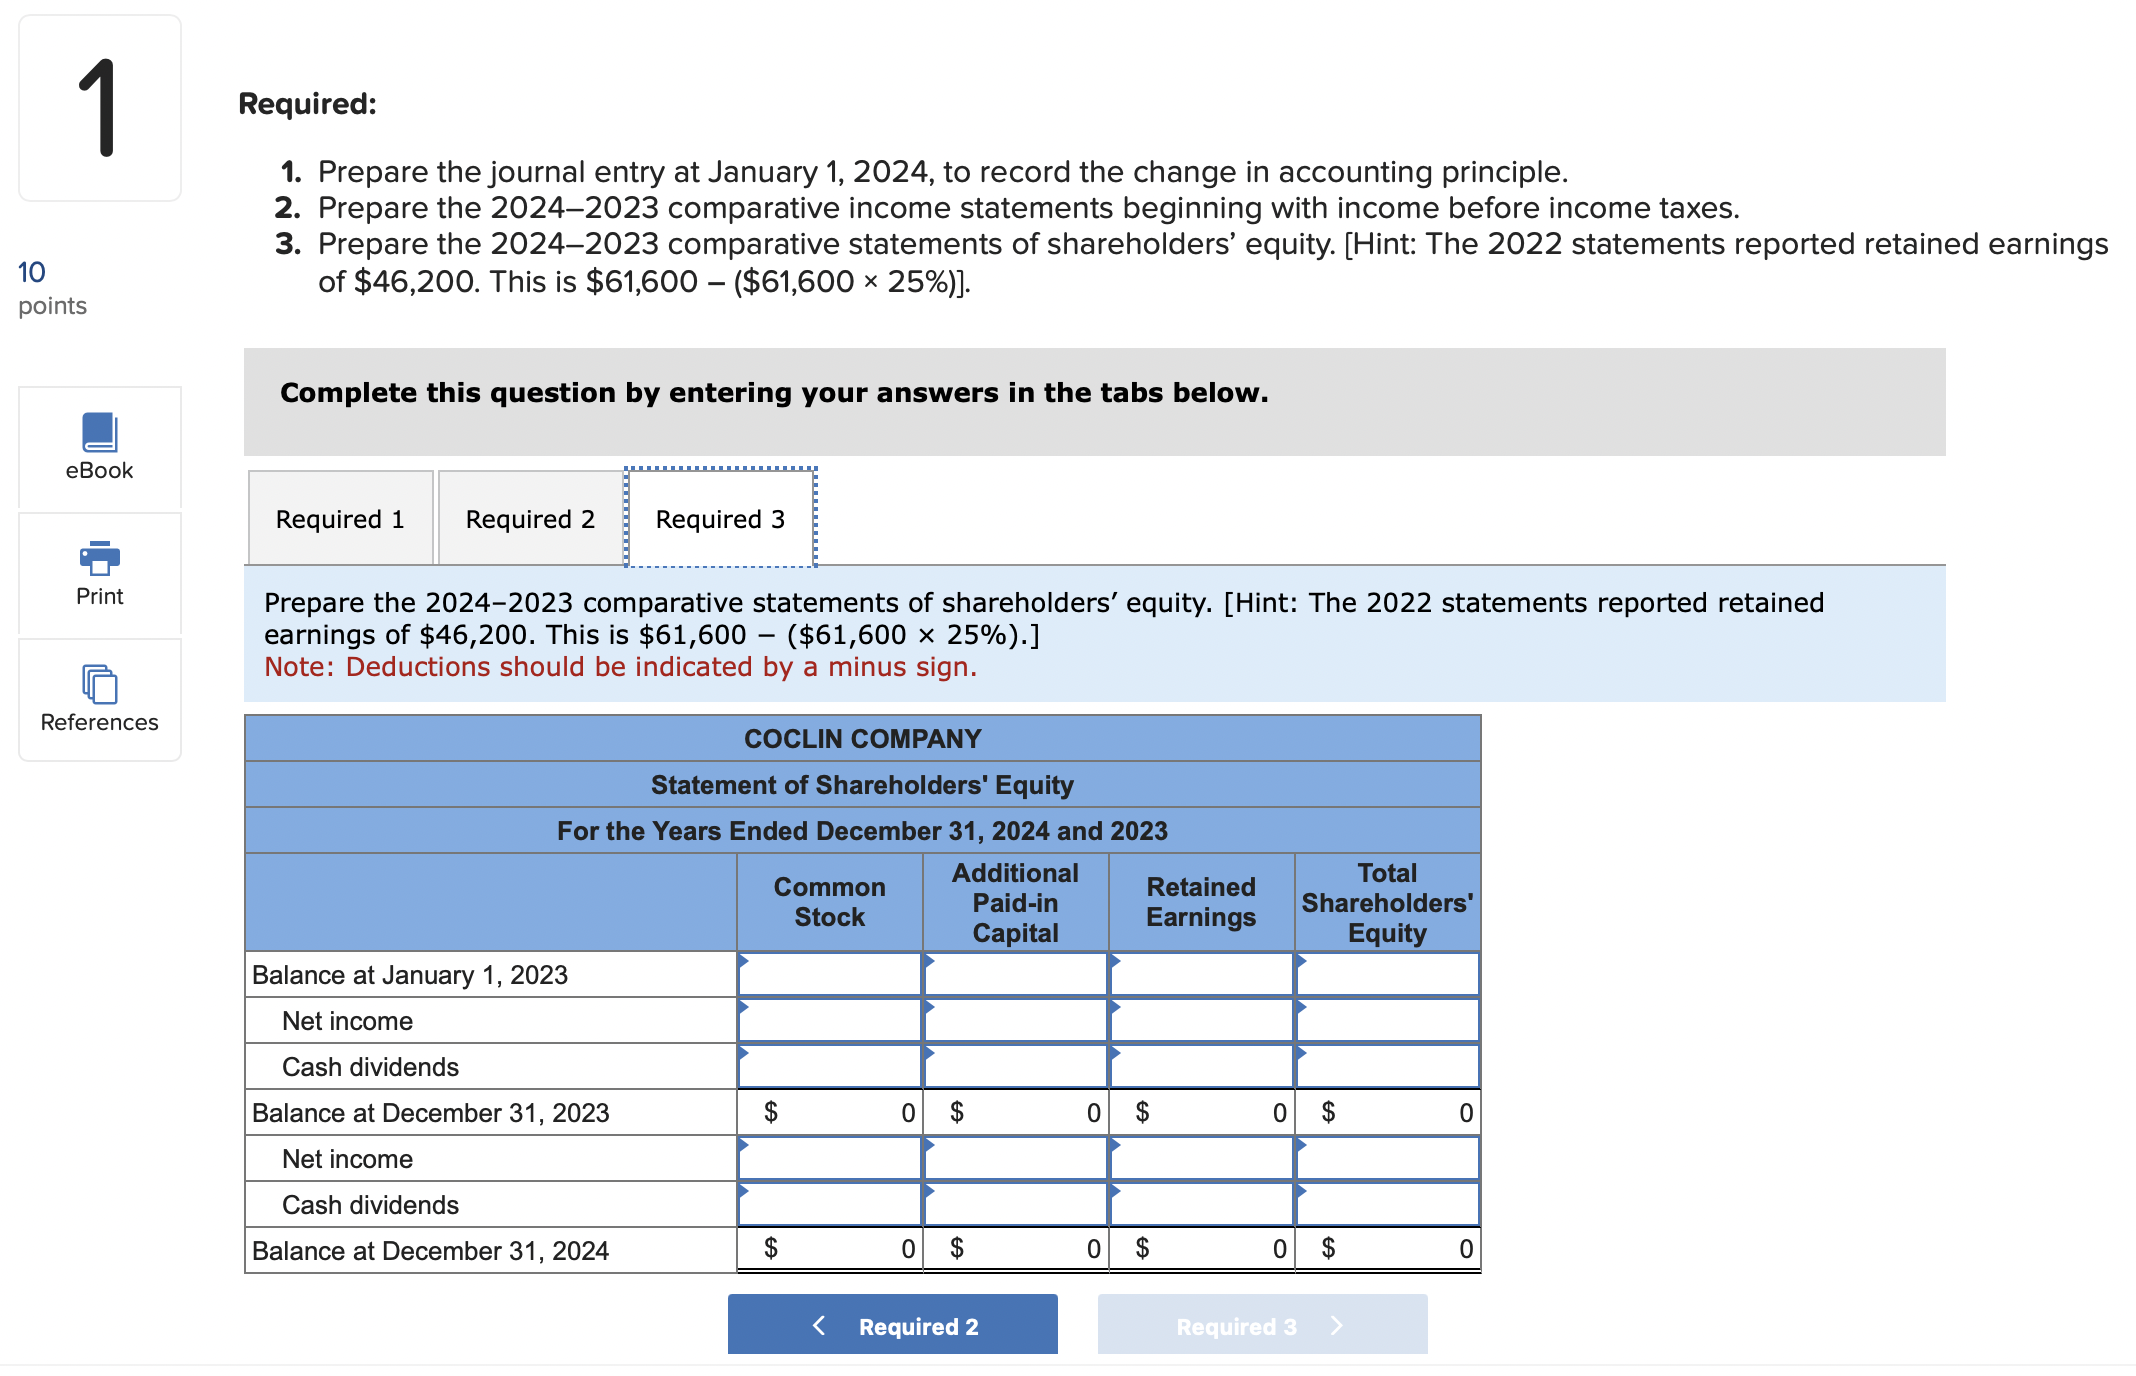The height and width of the screenshot is (1376, 2136).
Task: Click Total Shareholders' Equity cell for second Cash dividends row
Action: [1387, 1204]
